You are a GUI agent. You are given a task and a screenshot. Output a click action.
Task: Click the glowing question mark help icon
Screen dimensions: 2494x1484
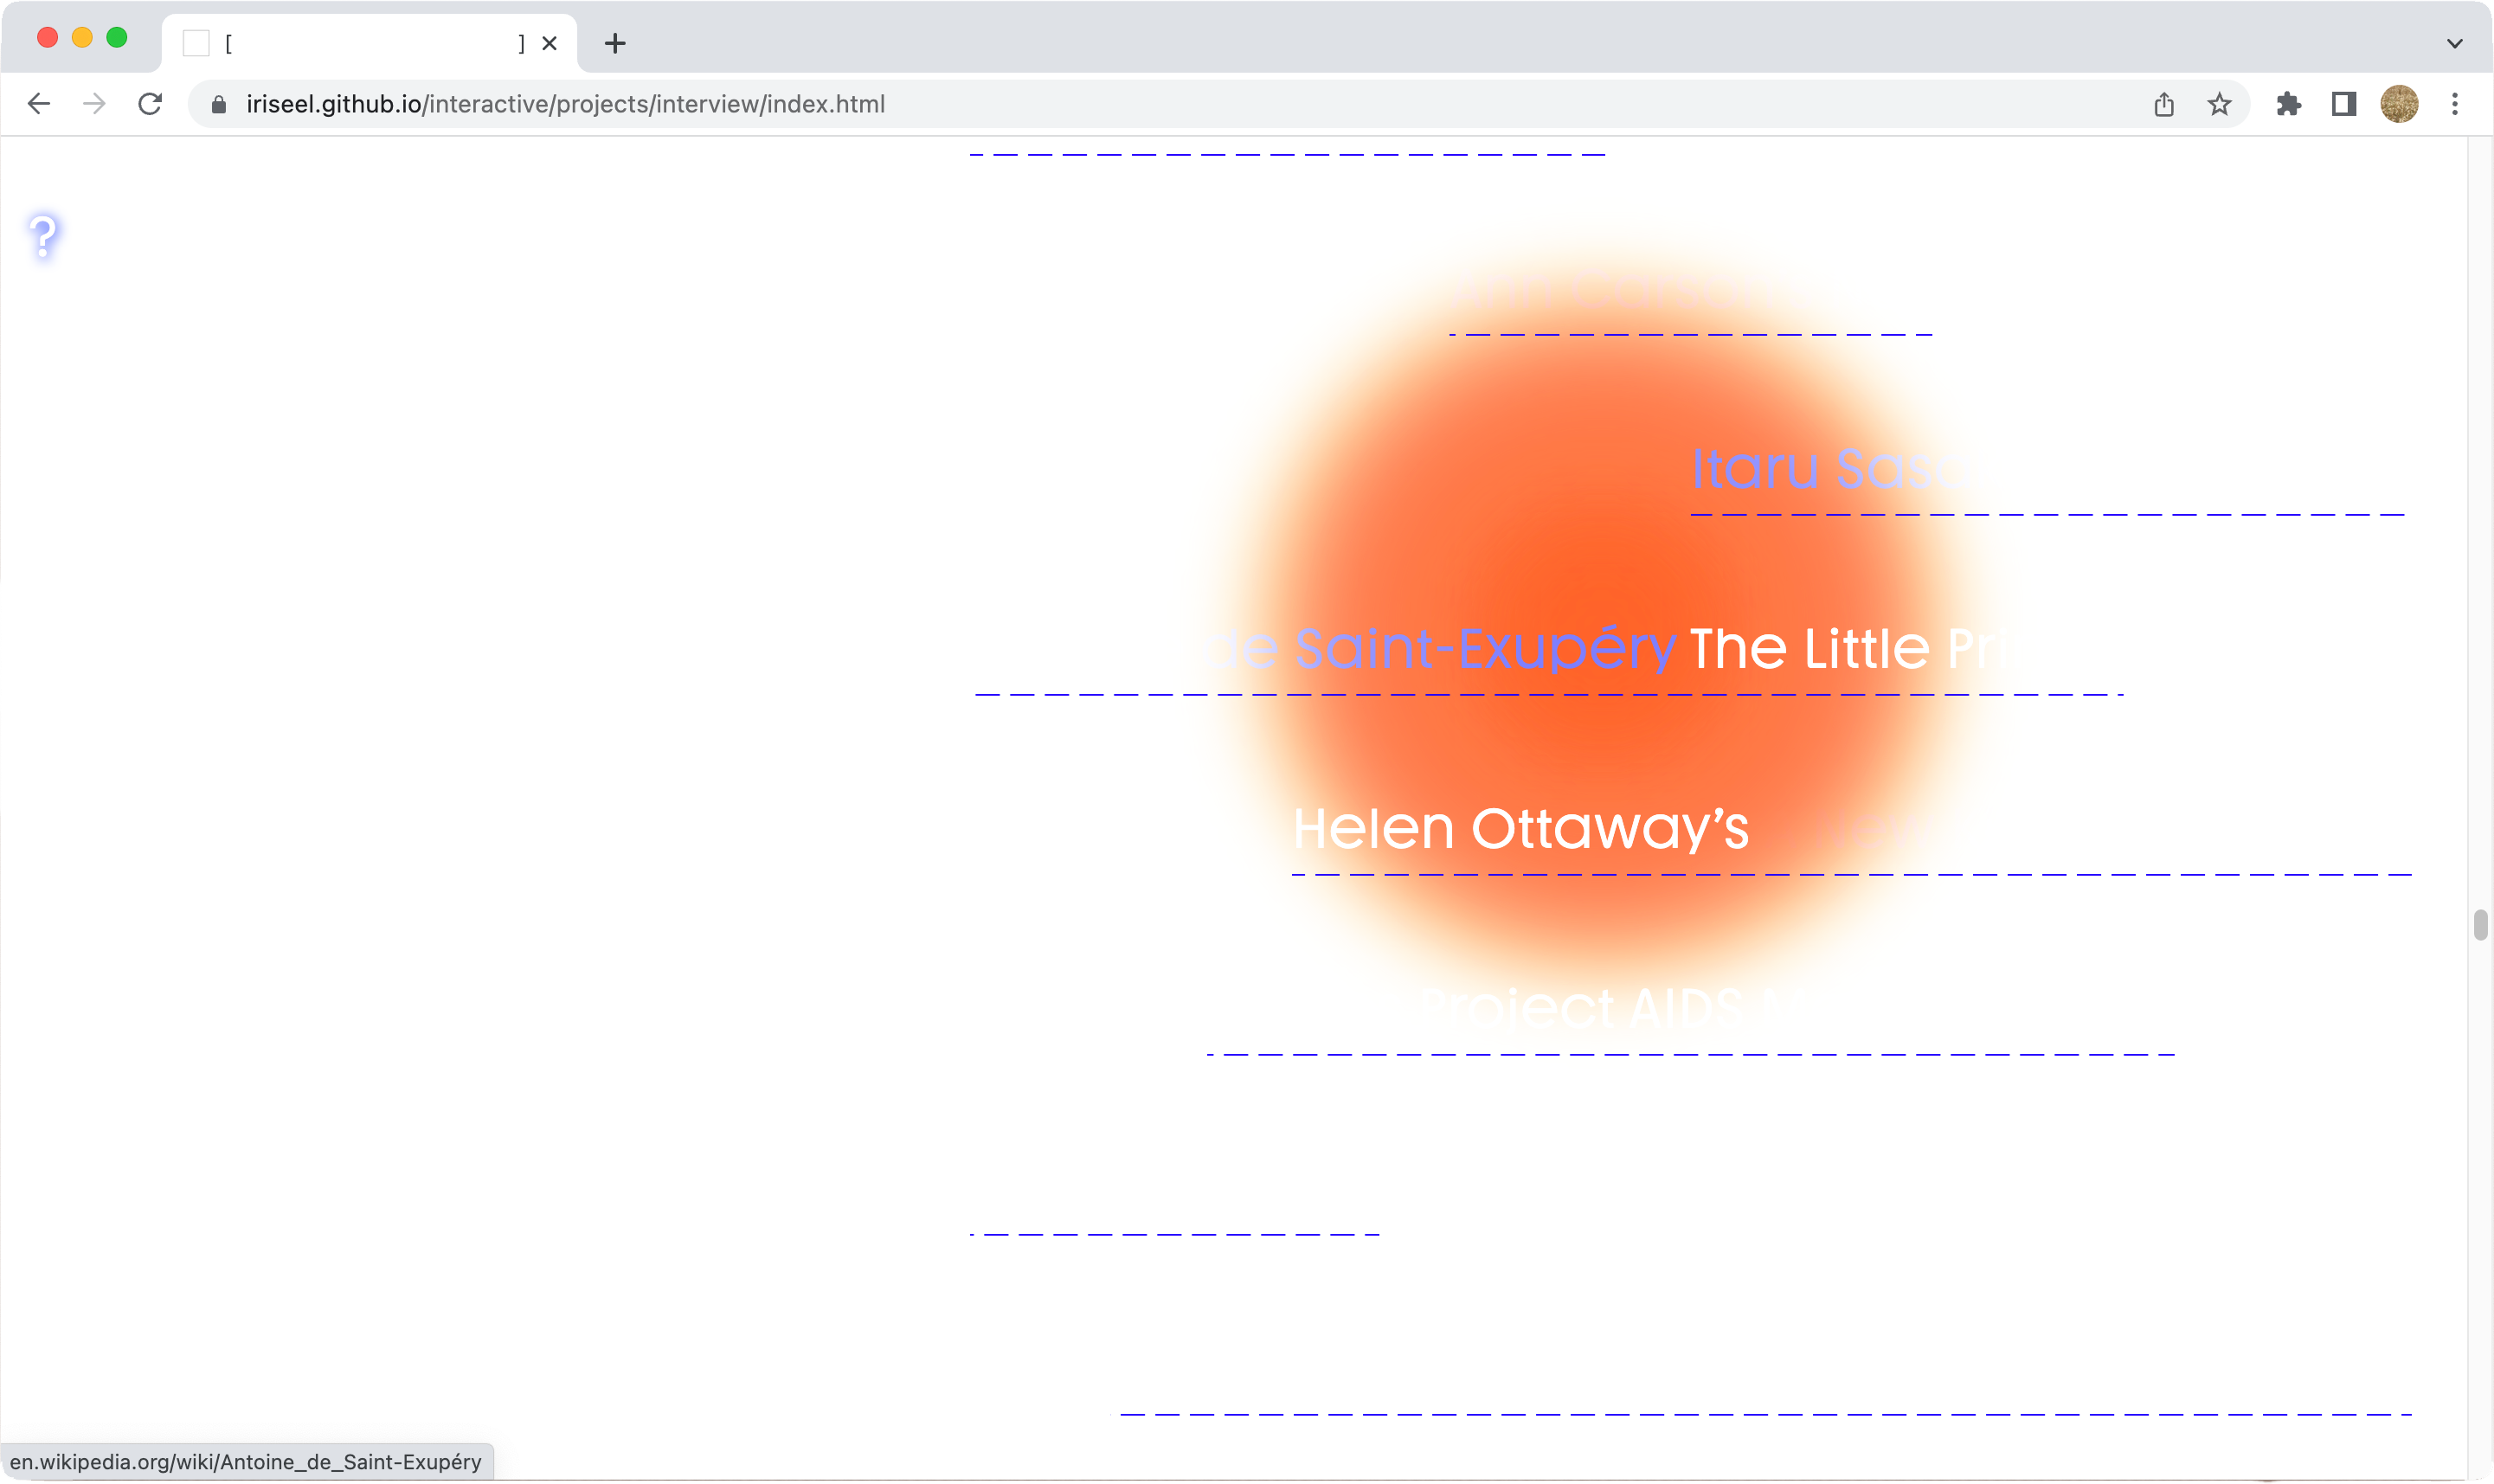(43, 236)
